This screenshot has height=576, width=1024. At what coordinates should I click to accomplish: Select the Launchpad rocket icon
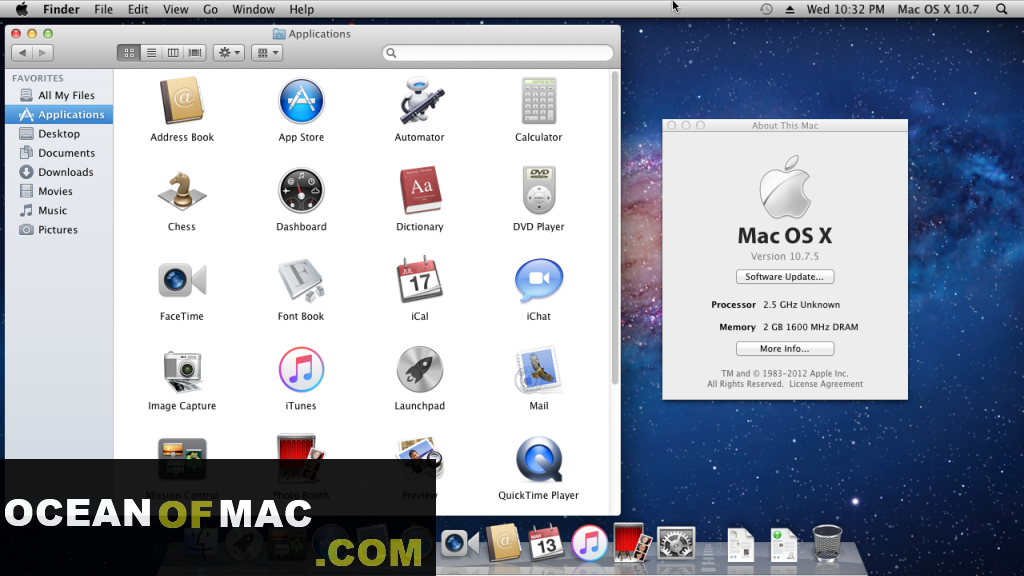point(420,370)
